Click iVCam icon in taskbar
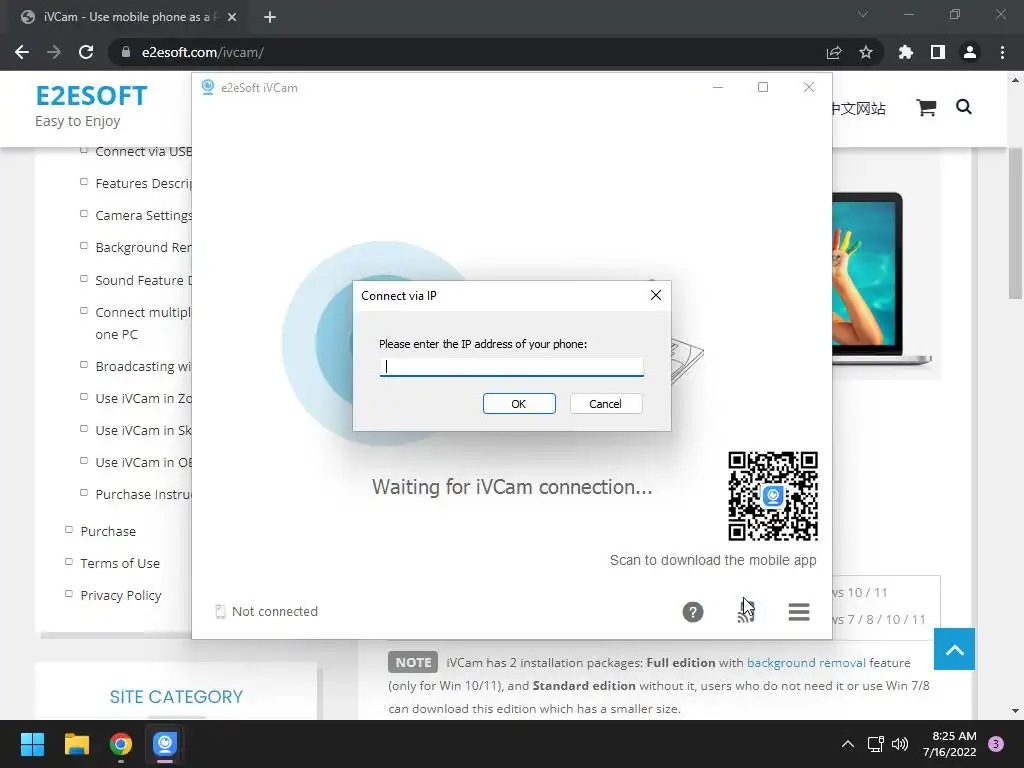The height and width of the screenshot is (768, 1024). [x=165, y=744]
